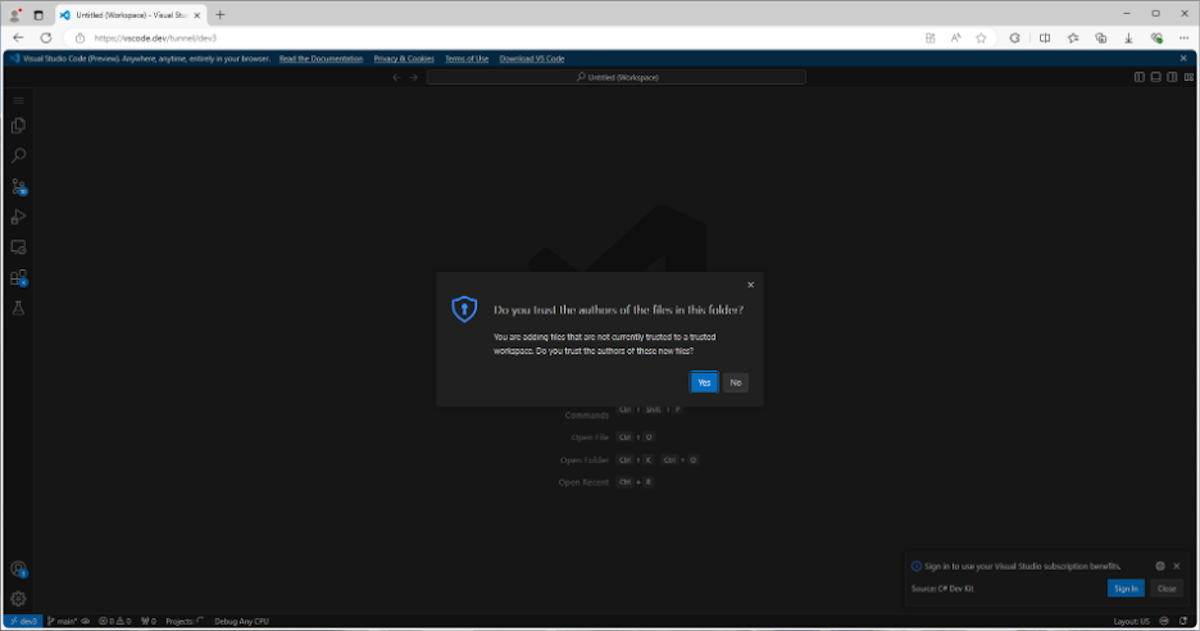Close the workspace trust dialog
Viewport: 1200px width, 631px height.
(751, 285)
